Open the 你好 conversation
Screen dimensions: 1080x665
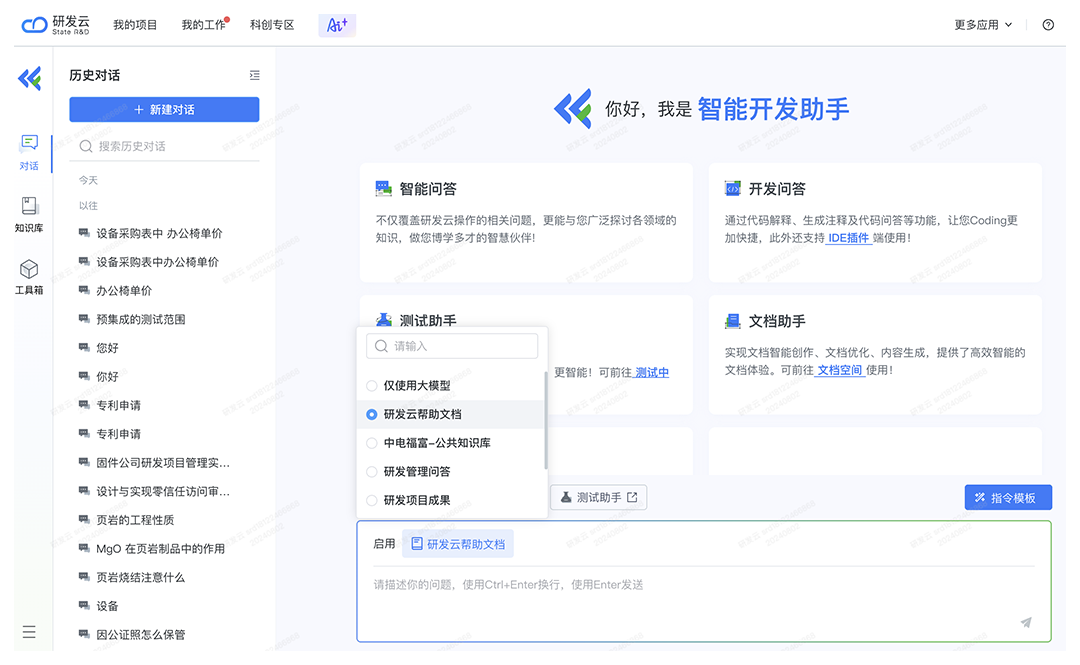point(107,376)
